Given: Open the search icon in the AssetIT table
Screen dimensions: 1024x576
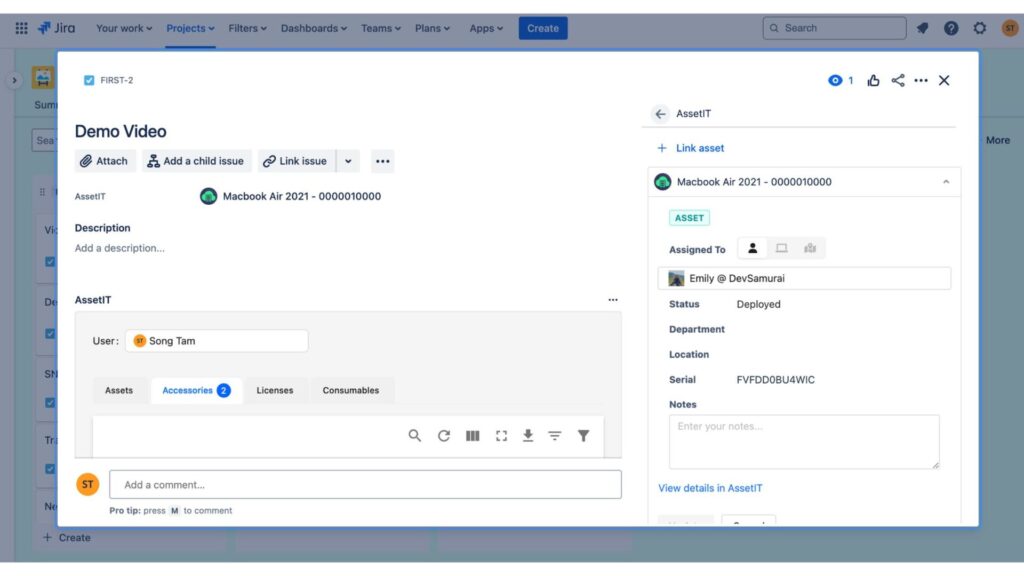Looking at the screenshot, I should pos(415,435).
